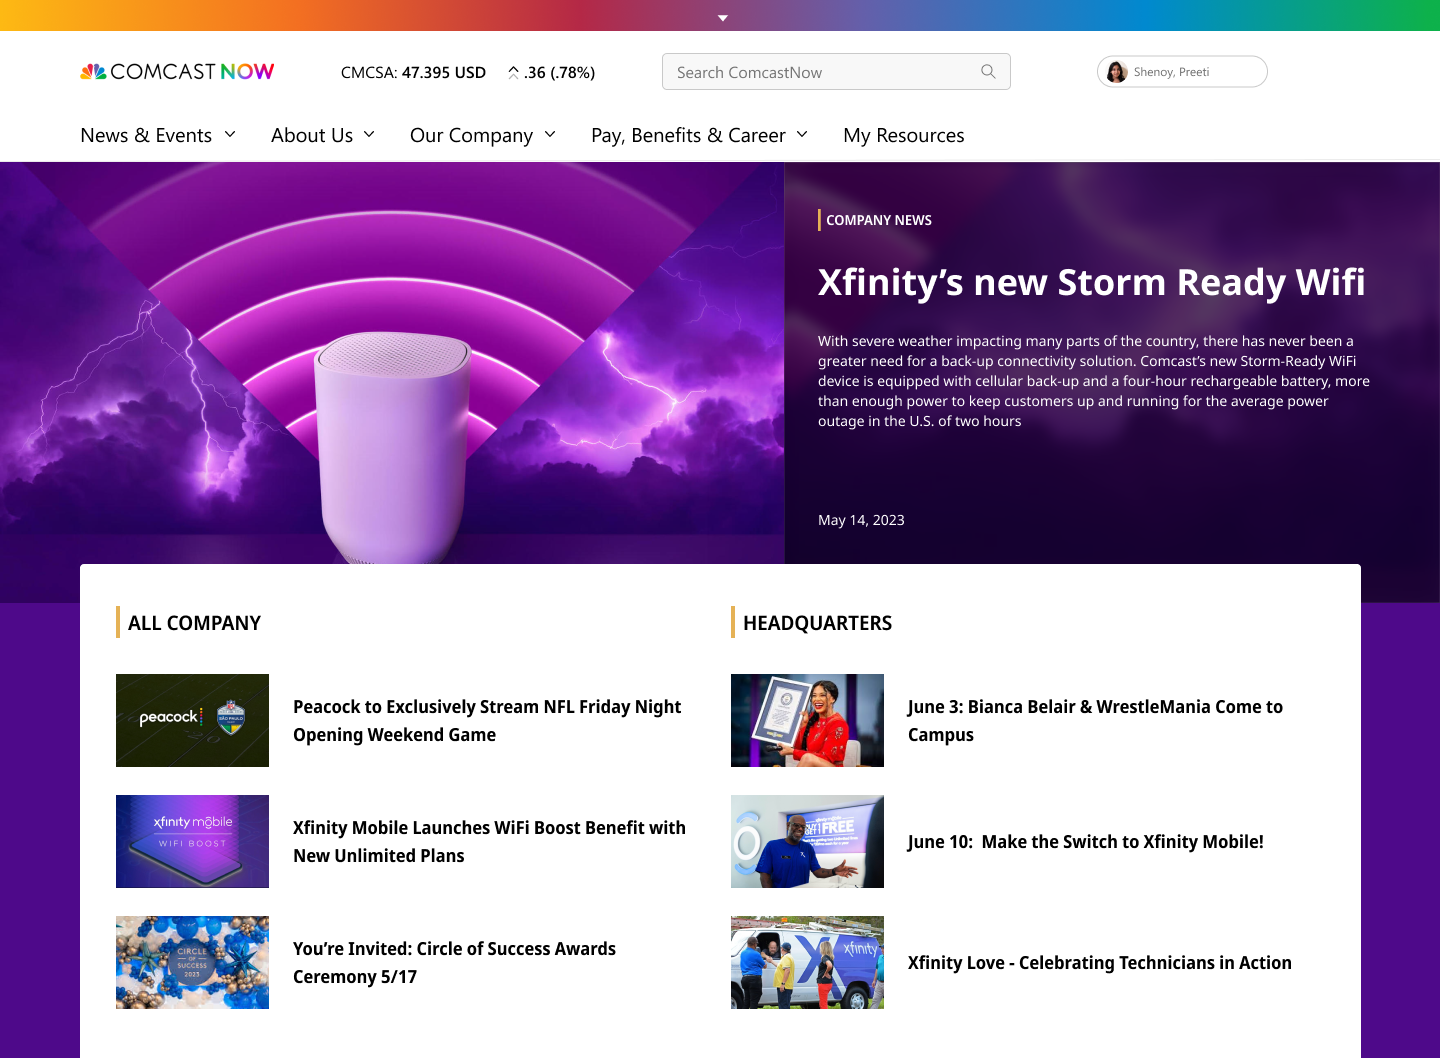Click the Company News label
1440x1058 pixels.
click(878, 220)
